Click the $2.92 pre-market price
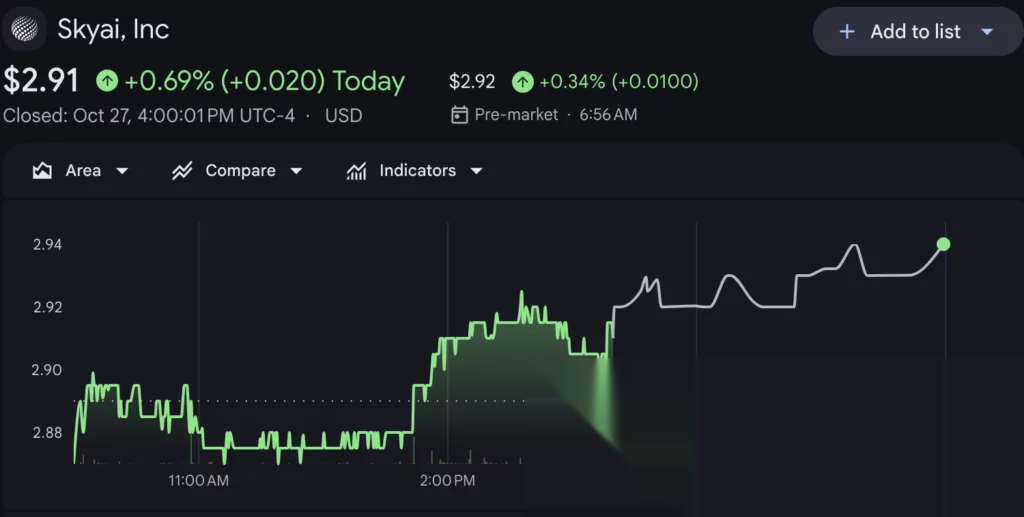The width and height of the screenshot is (1024, 517). pos(472,82)
